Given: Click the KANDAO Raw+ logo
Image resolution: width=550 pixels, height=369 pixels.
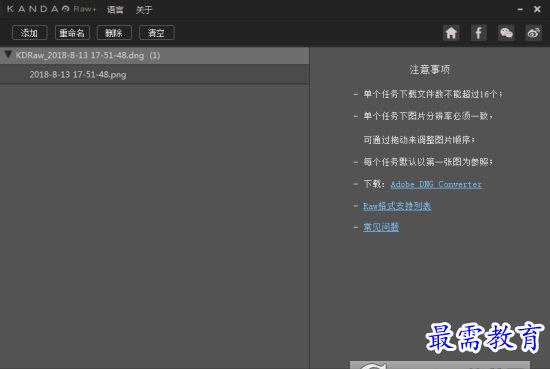Looking at the screenshot, I should (x=52, y=9).
